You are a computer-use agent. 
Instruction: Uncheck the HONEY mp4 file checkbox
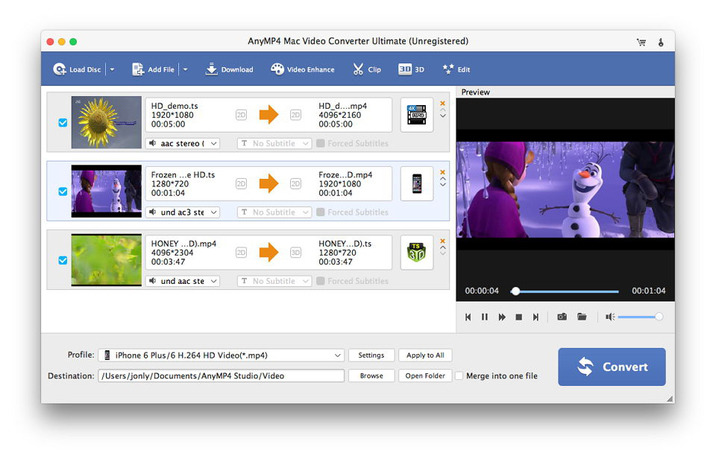(x=63, y=260)
